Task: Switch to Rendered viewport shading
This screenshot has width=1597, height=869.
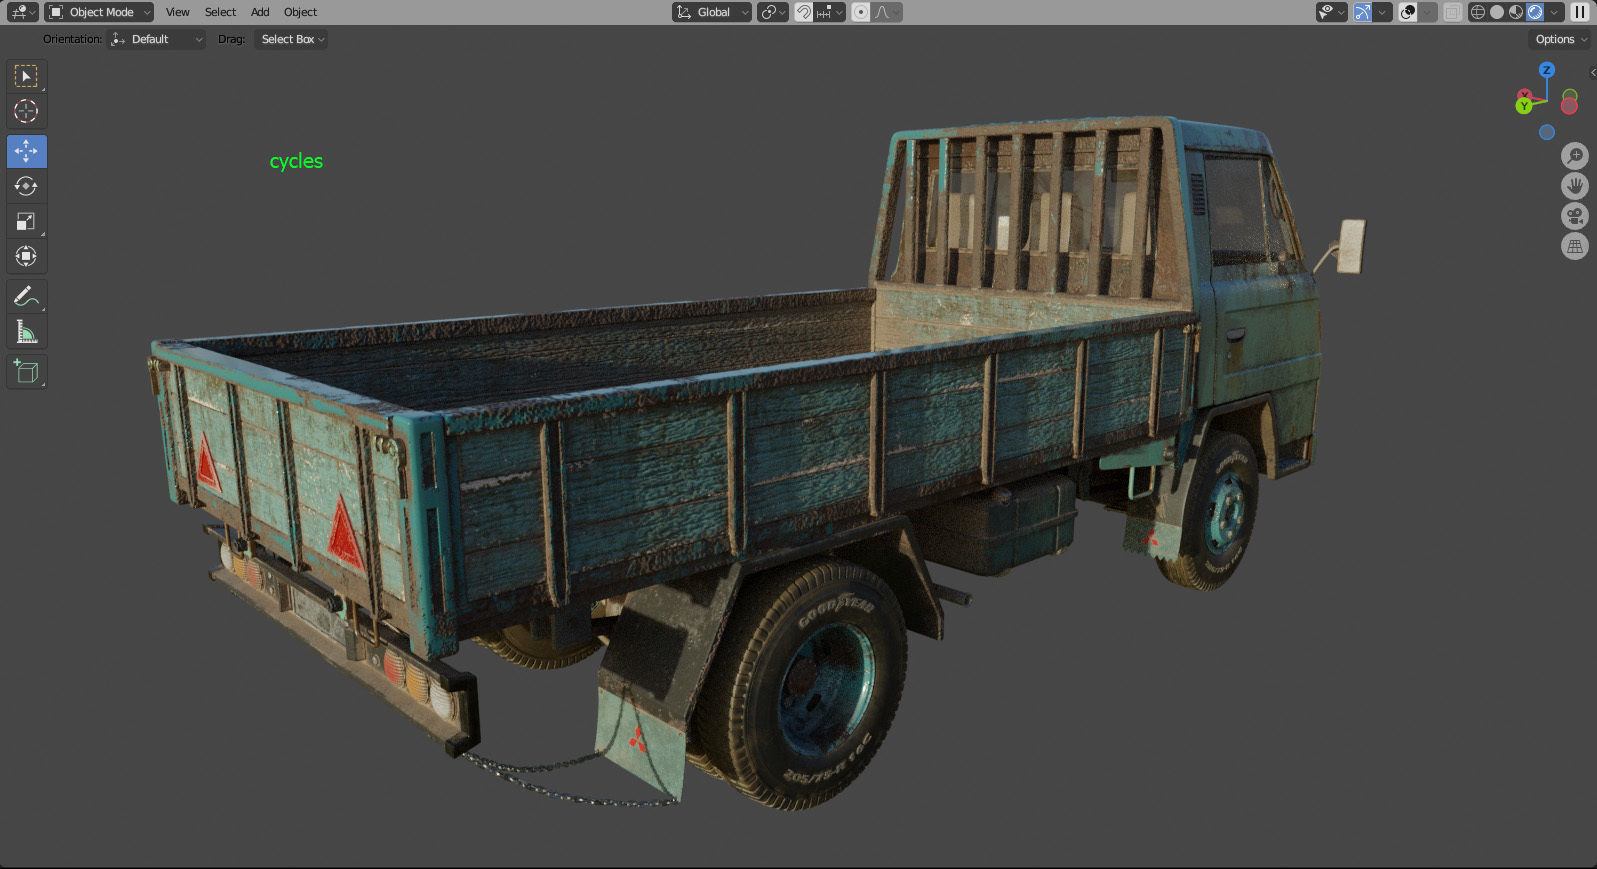Action: point(1535,12)
